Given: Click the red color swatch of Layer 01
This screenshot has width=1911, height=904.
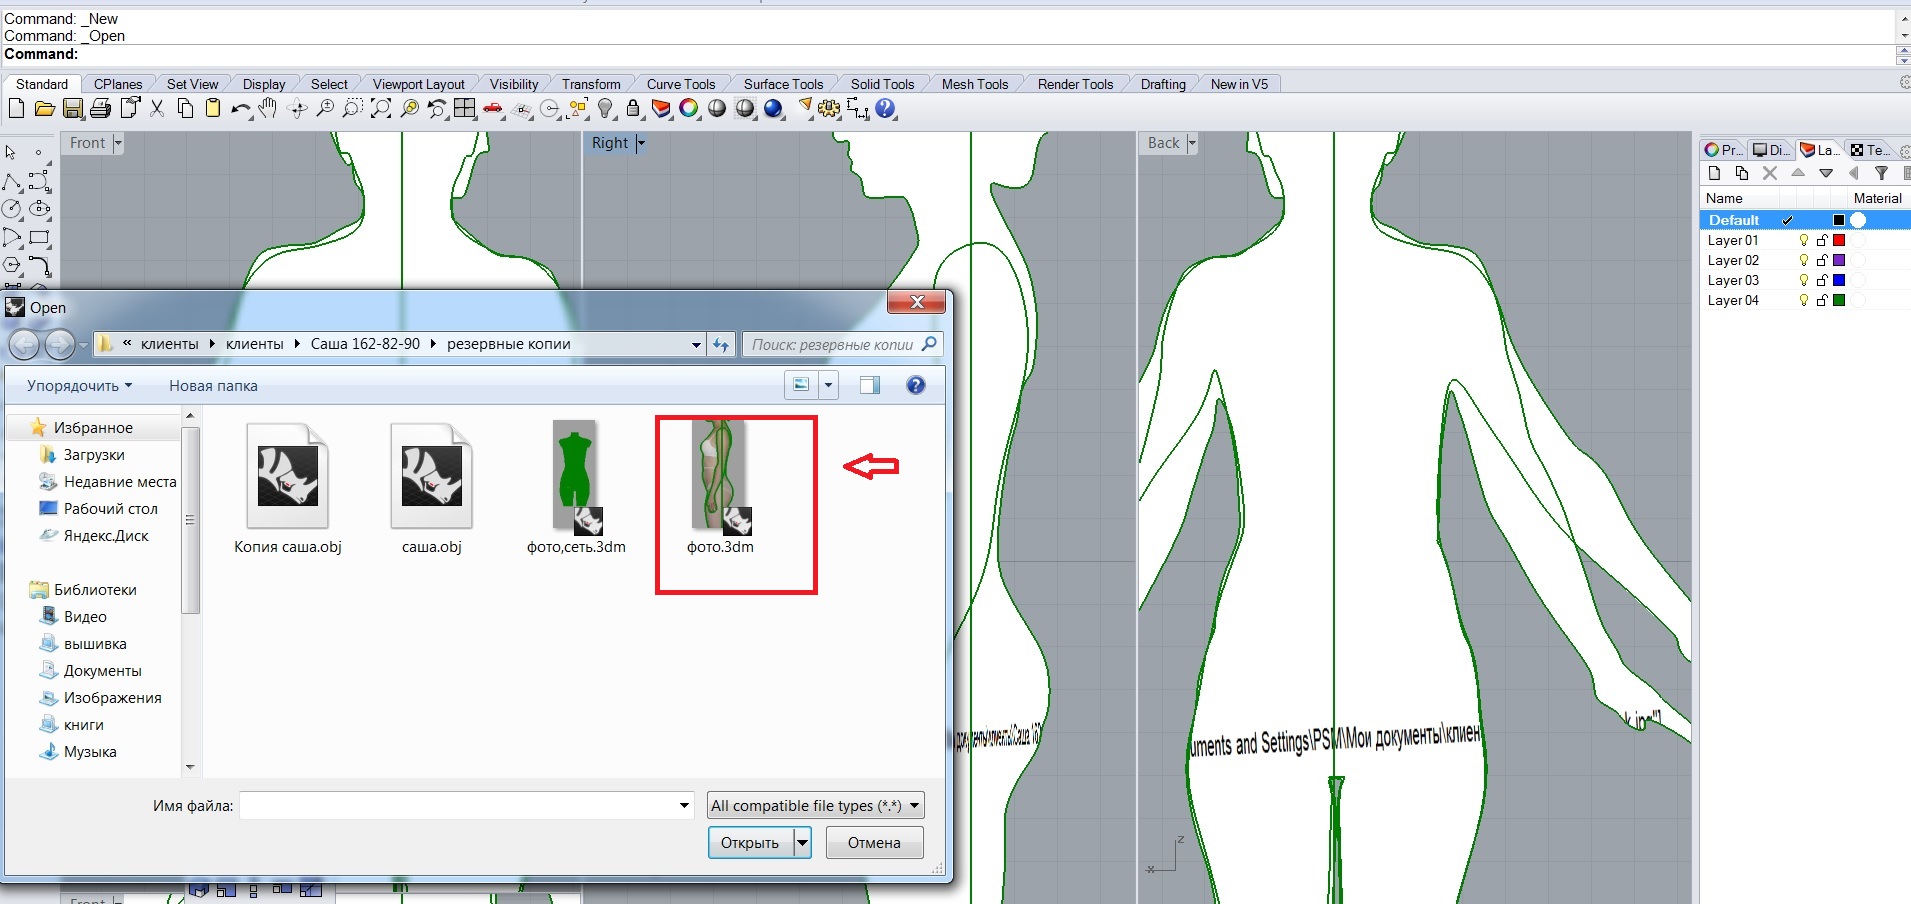Looking at the screenshot, I should [x=1839, y=240].
